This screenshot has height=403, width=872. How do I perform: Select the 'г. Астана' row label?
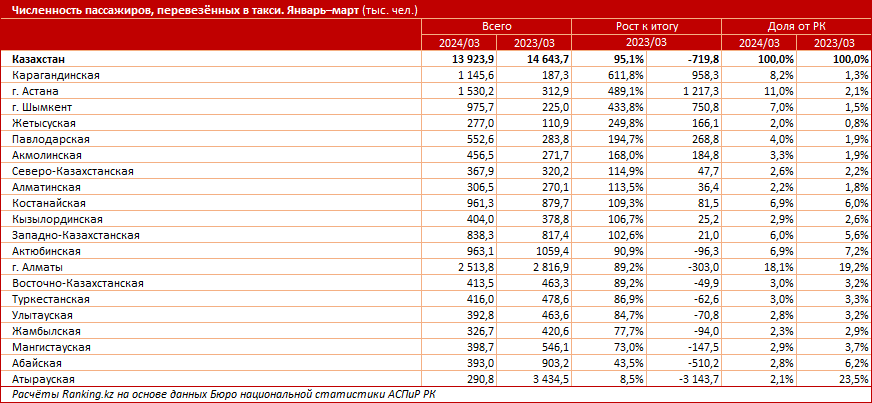[x=37, y=92]
